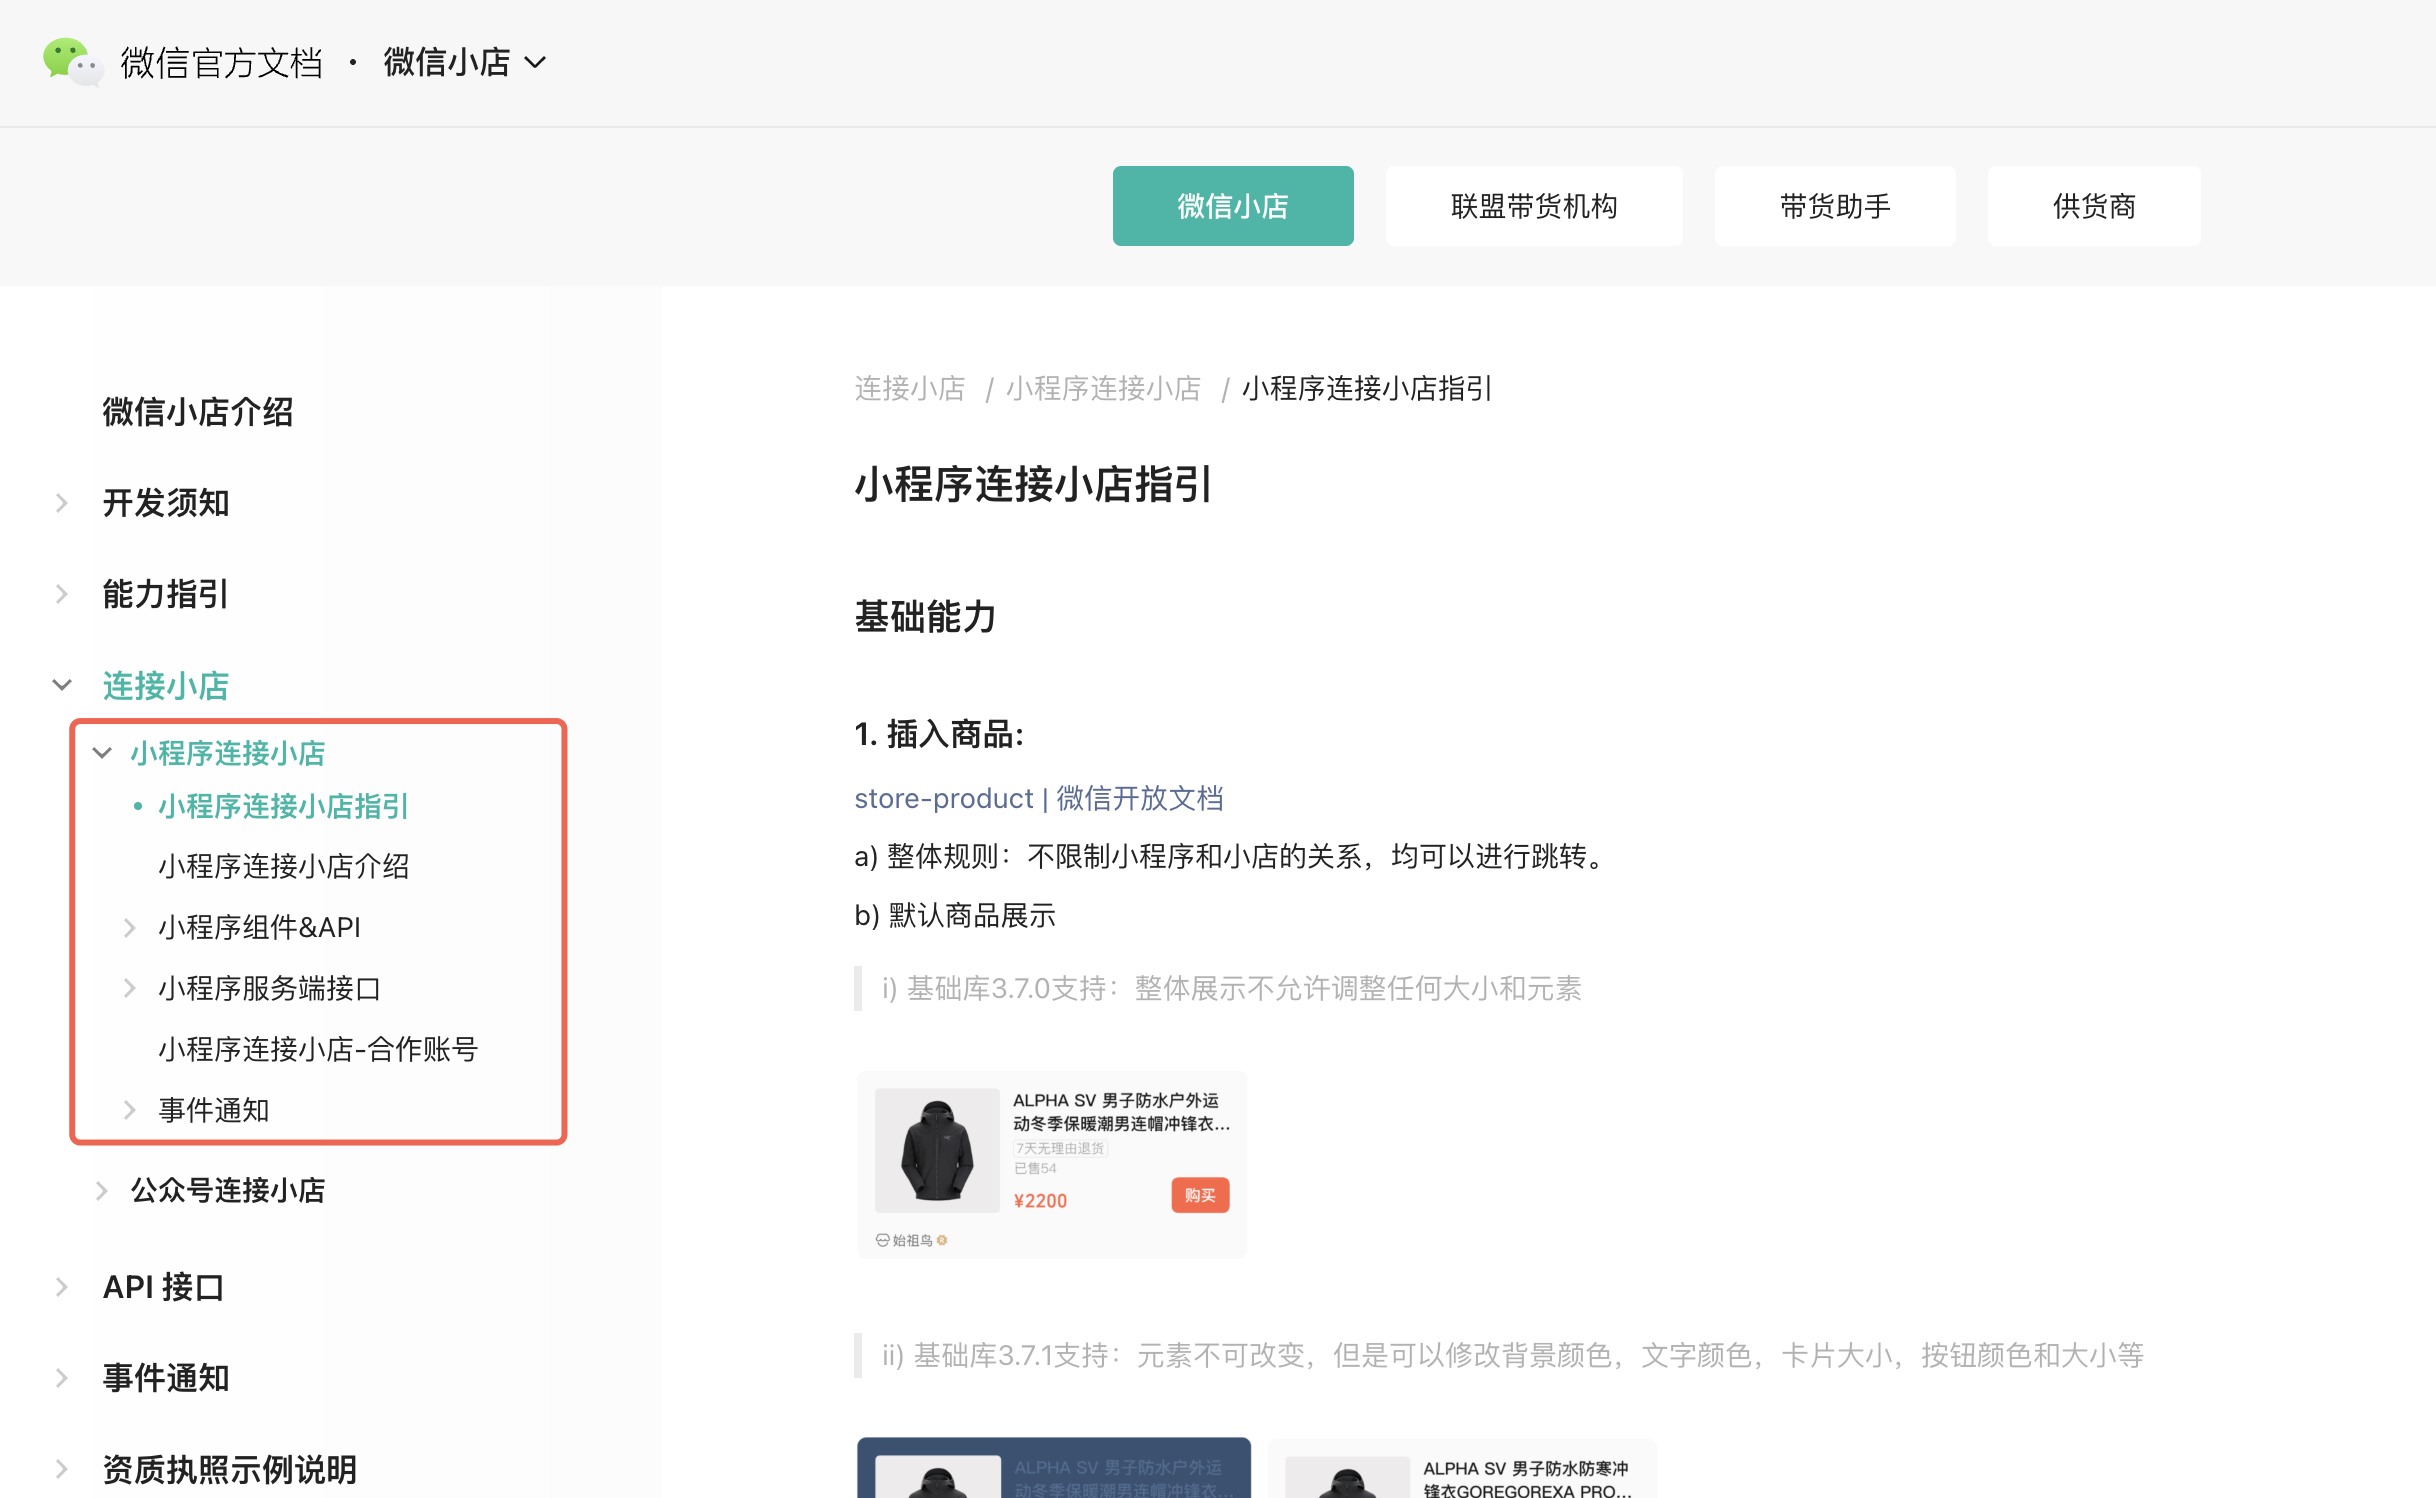Click the 连接小店 breadcrumb link
Image resolution: width=2436 pixels, height=1498 pixels.
pos(909,389)
